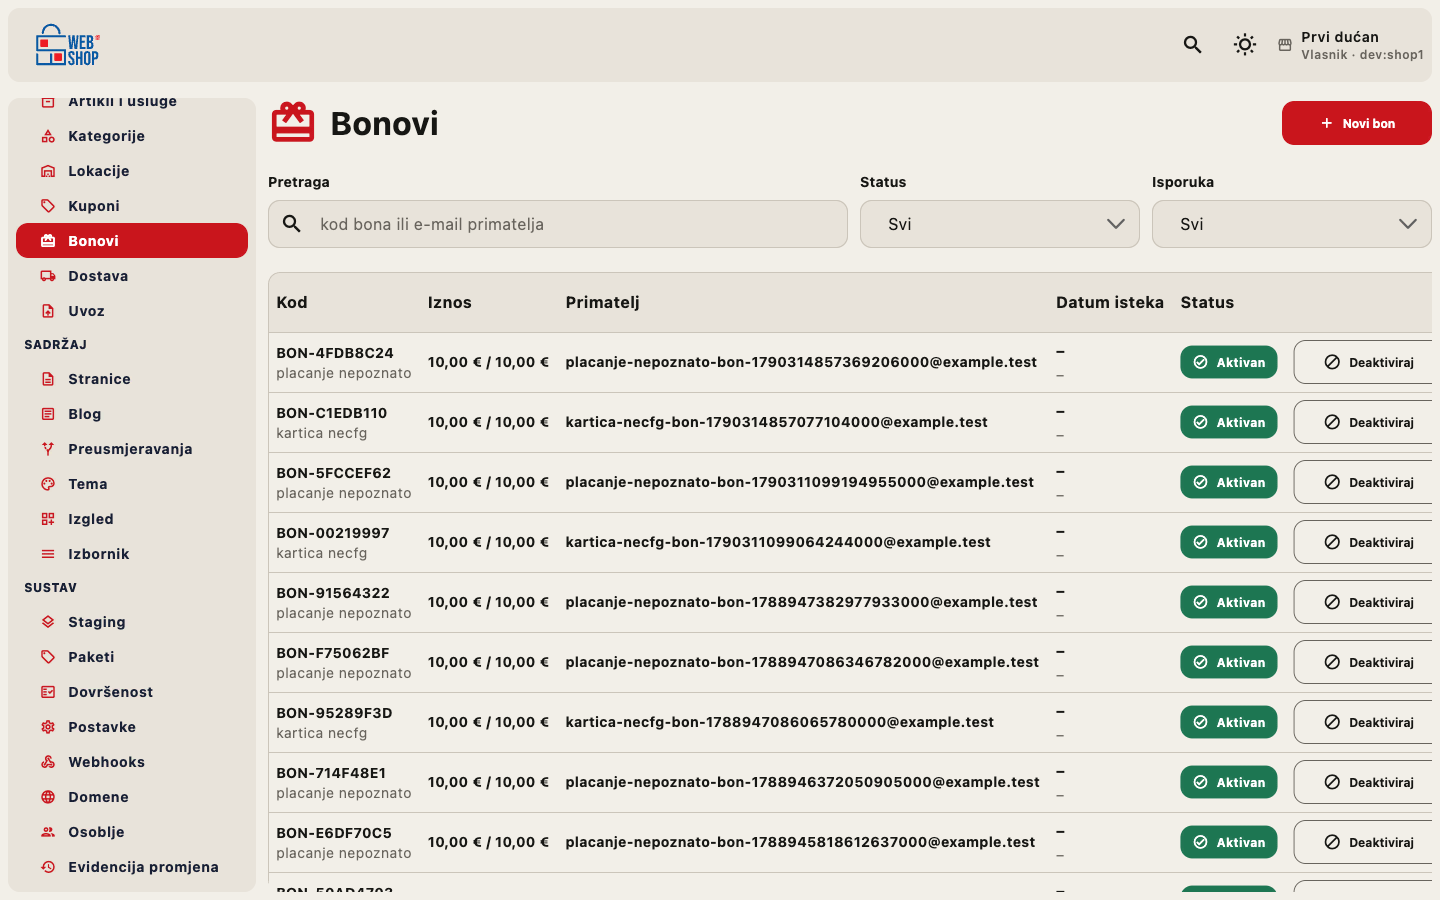This screenshot has height=900, width=1440.
Task: Click the Staging layers icon
Action: click(x=48, y=622)
